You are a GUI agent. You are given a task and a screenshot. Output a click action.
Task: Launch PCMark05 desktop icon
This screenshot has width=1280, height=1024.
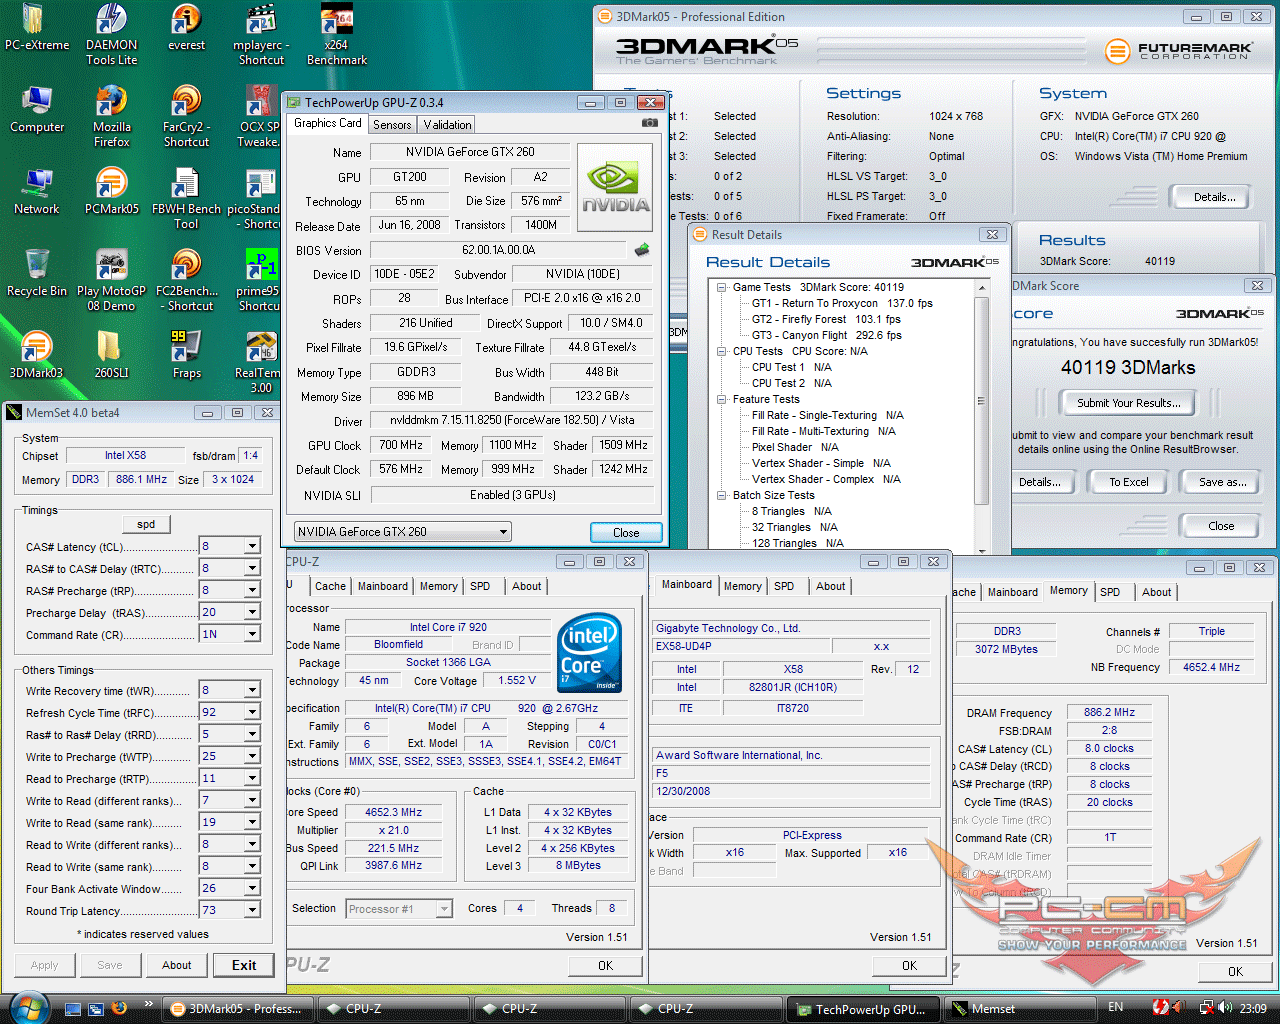click(x=111, y=192)
